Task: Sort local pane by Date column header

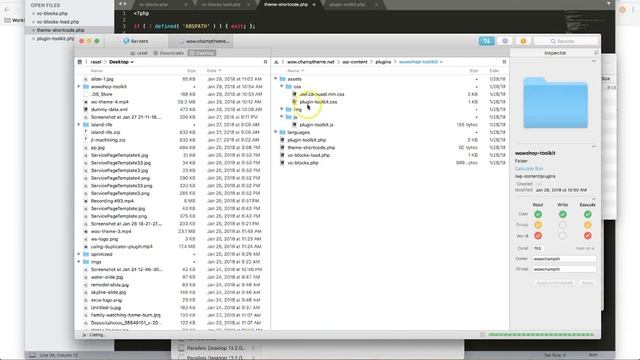Action: [214, 71]
